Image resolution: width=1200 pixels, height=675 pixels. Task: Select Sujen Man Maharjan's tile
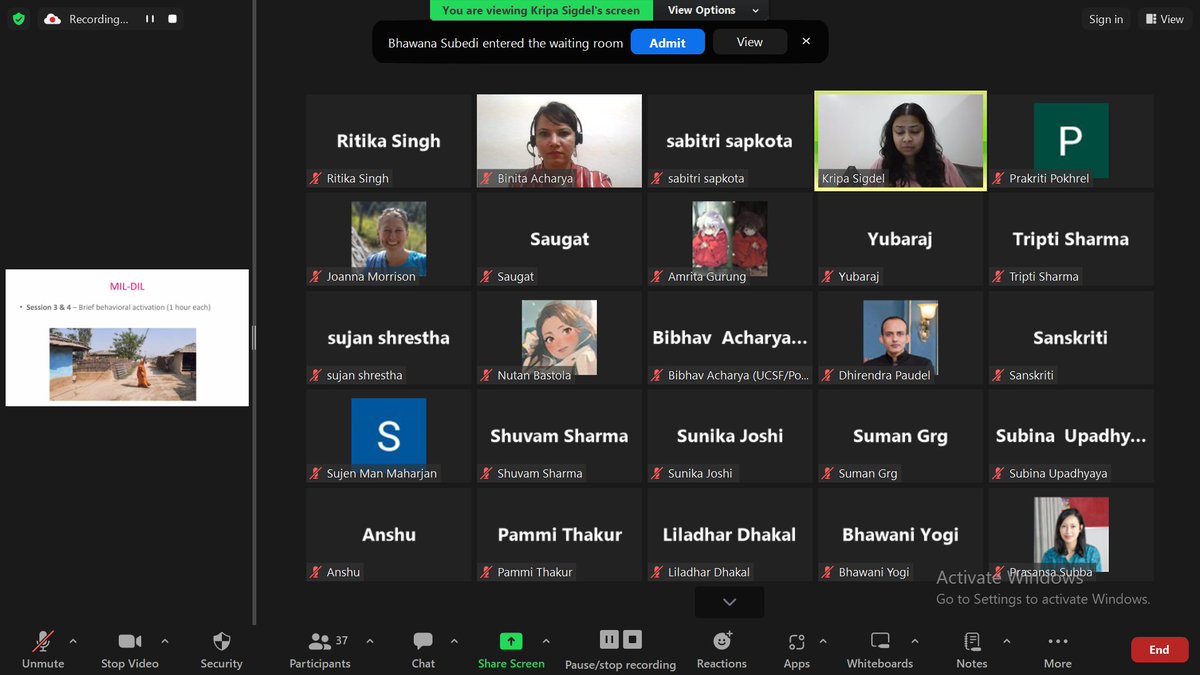388,436
